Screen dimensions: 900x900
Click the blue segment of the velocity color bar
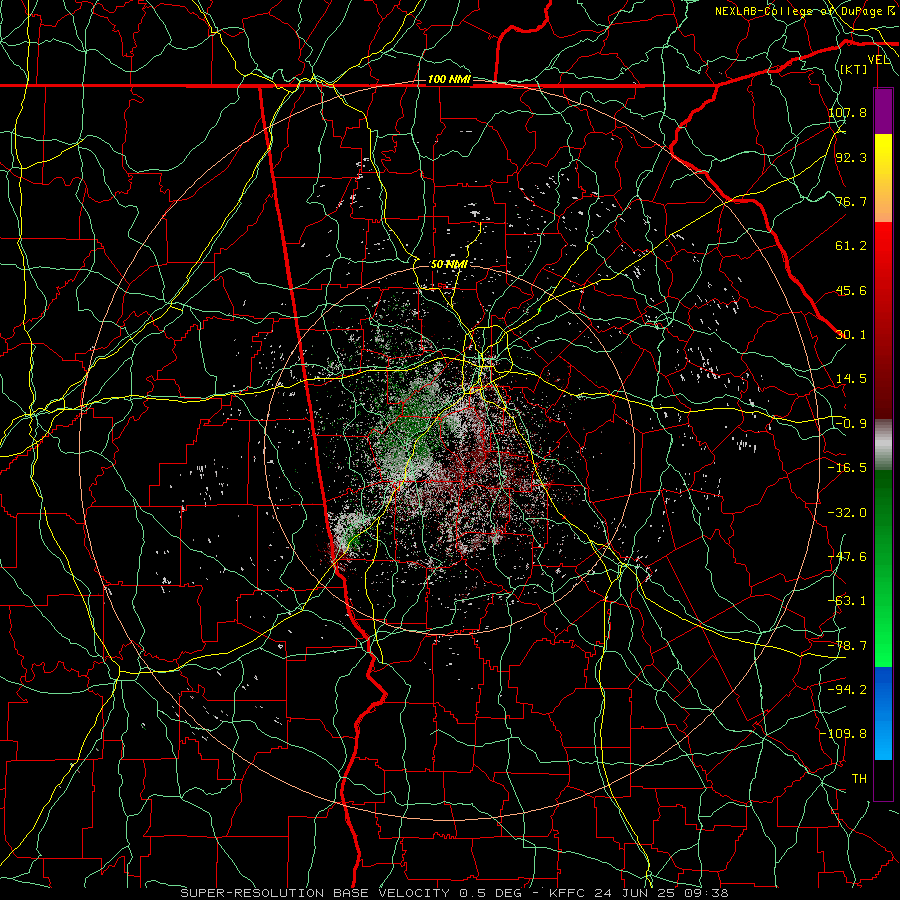pos(883,713)
